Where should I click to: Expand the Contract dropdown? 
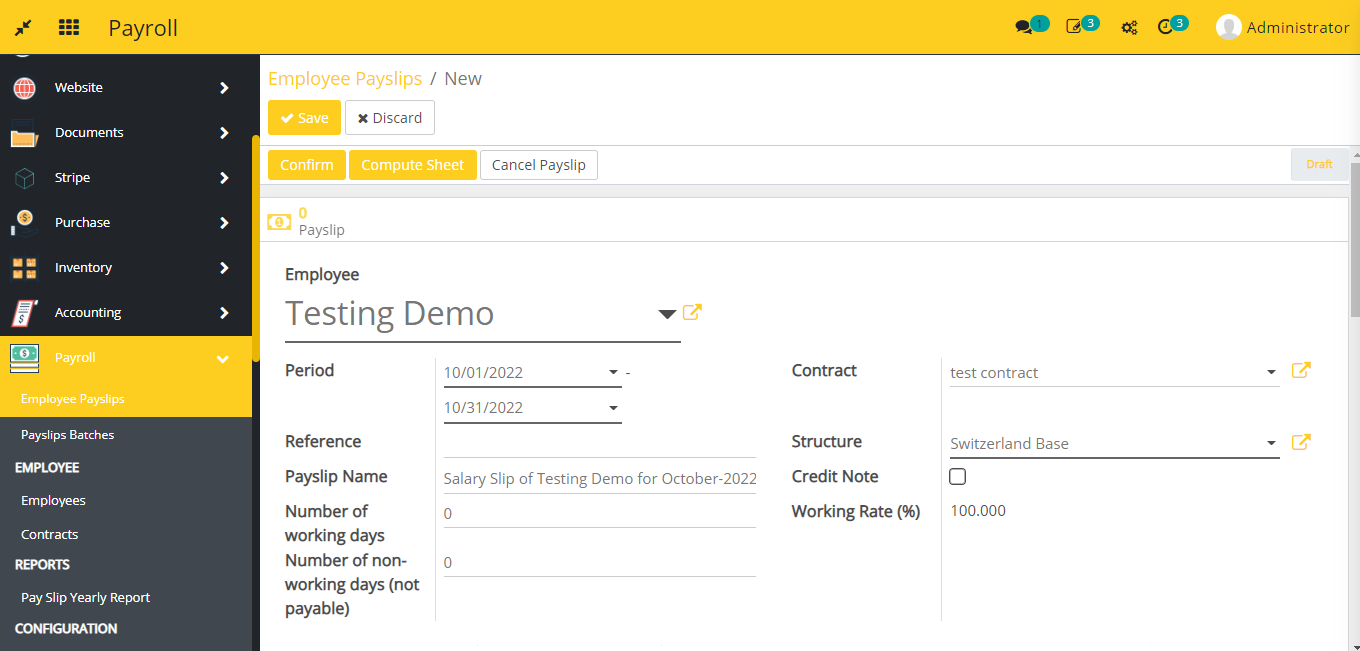coord(1271,372)
